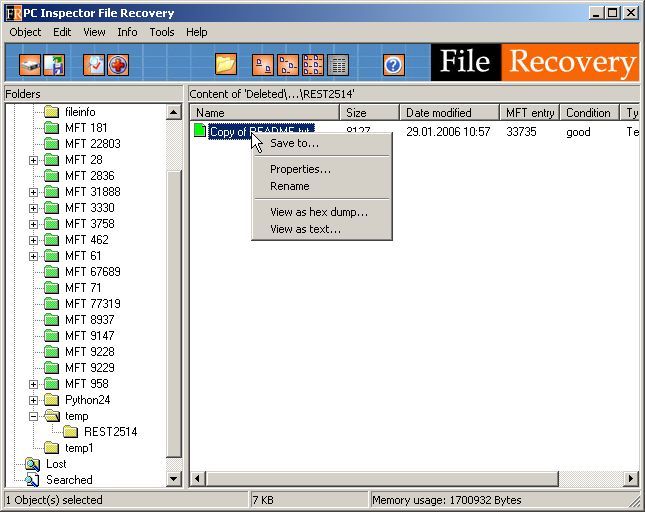645x512 pixels.
Task: Click the date 29.01.2006 10:57 cell
Action: (448, 132)
